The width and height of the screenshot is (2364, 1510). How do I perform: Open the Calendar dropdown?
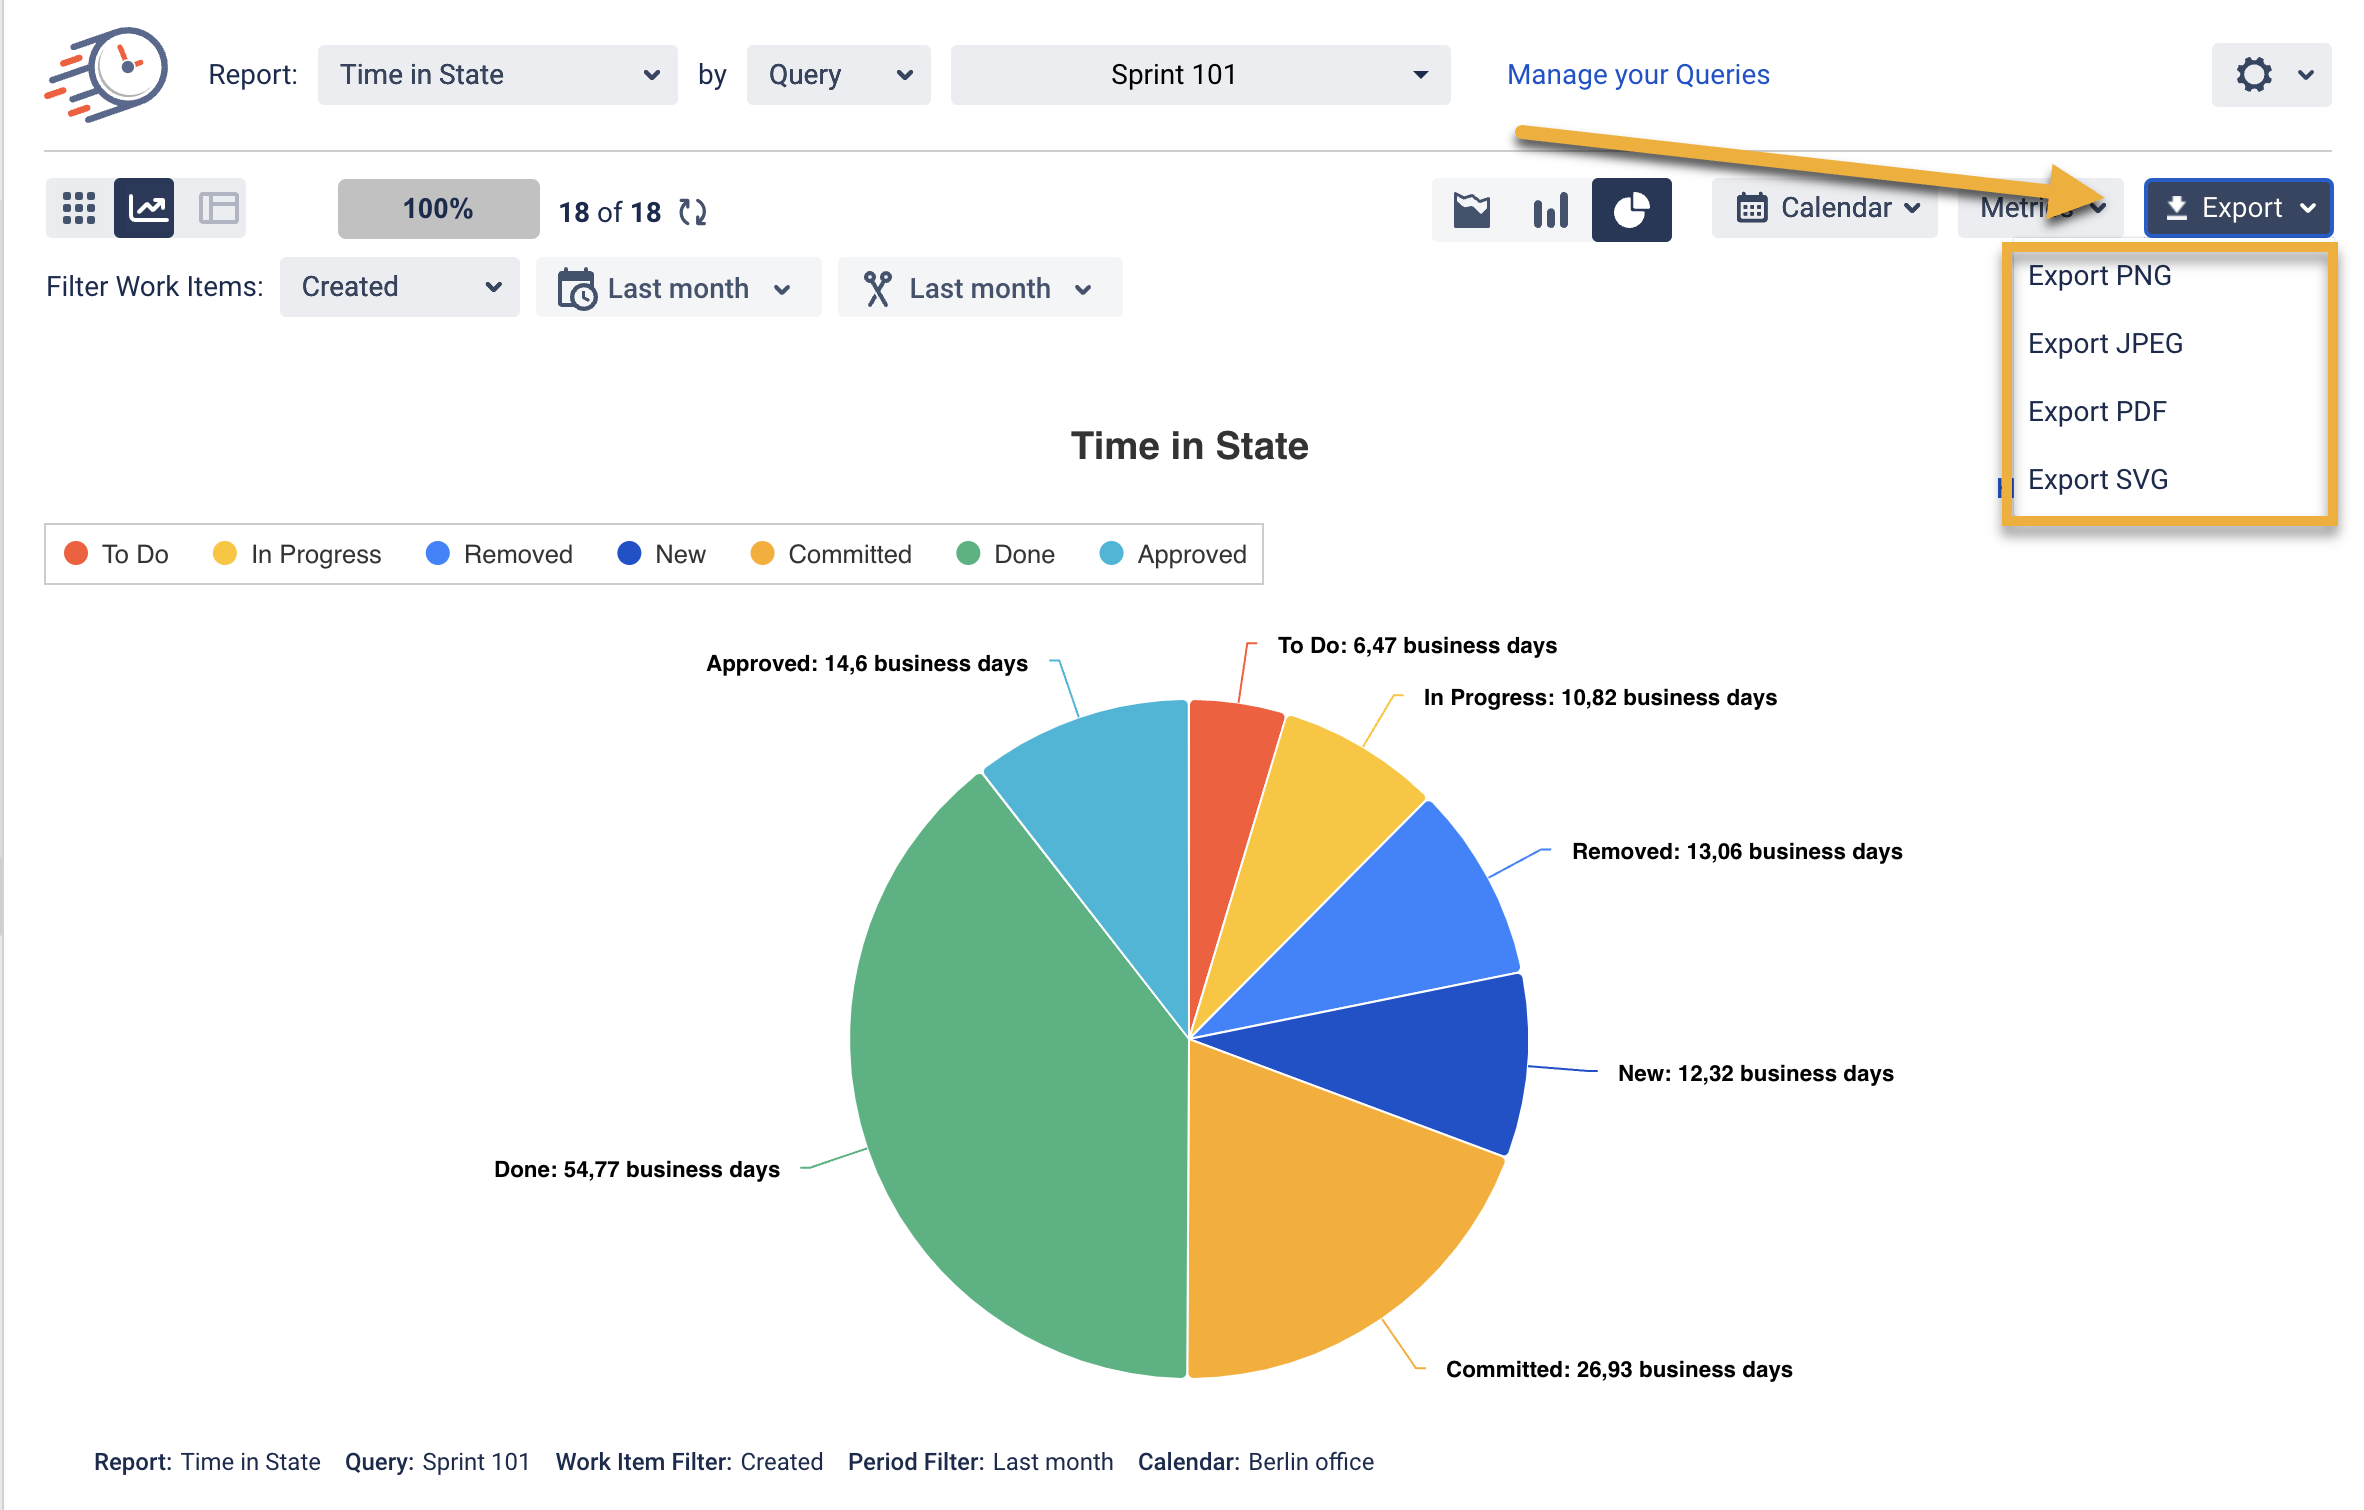pos(1825,208)
